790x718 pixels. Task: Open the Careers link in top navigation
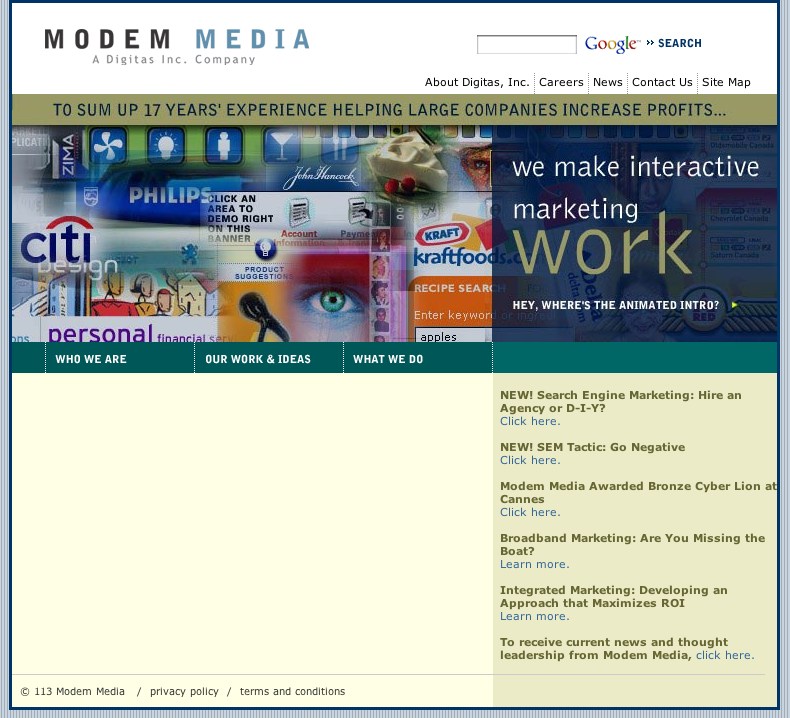(x=561, y=82)
